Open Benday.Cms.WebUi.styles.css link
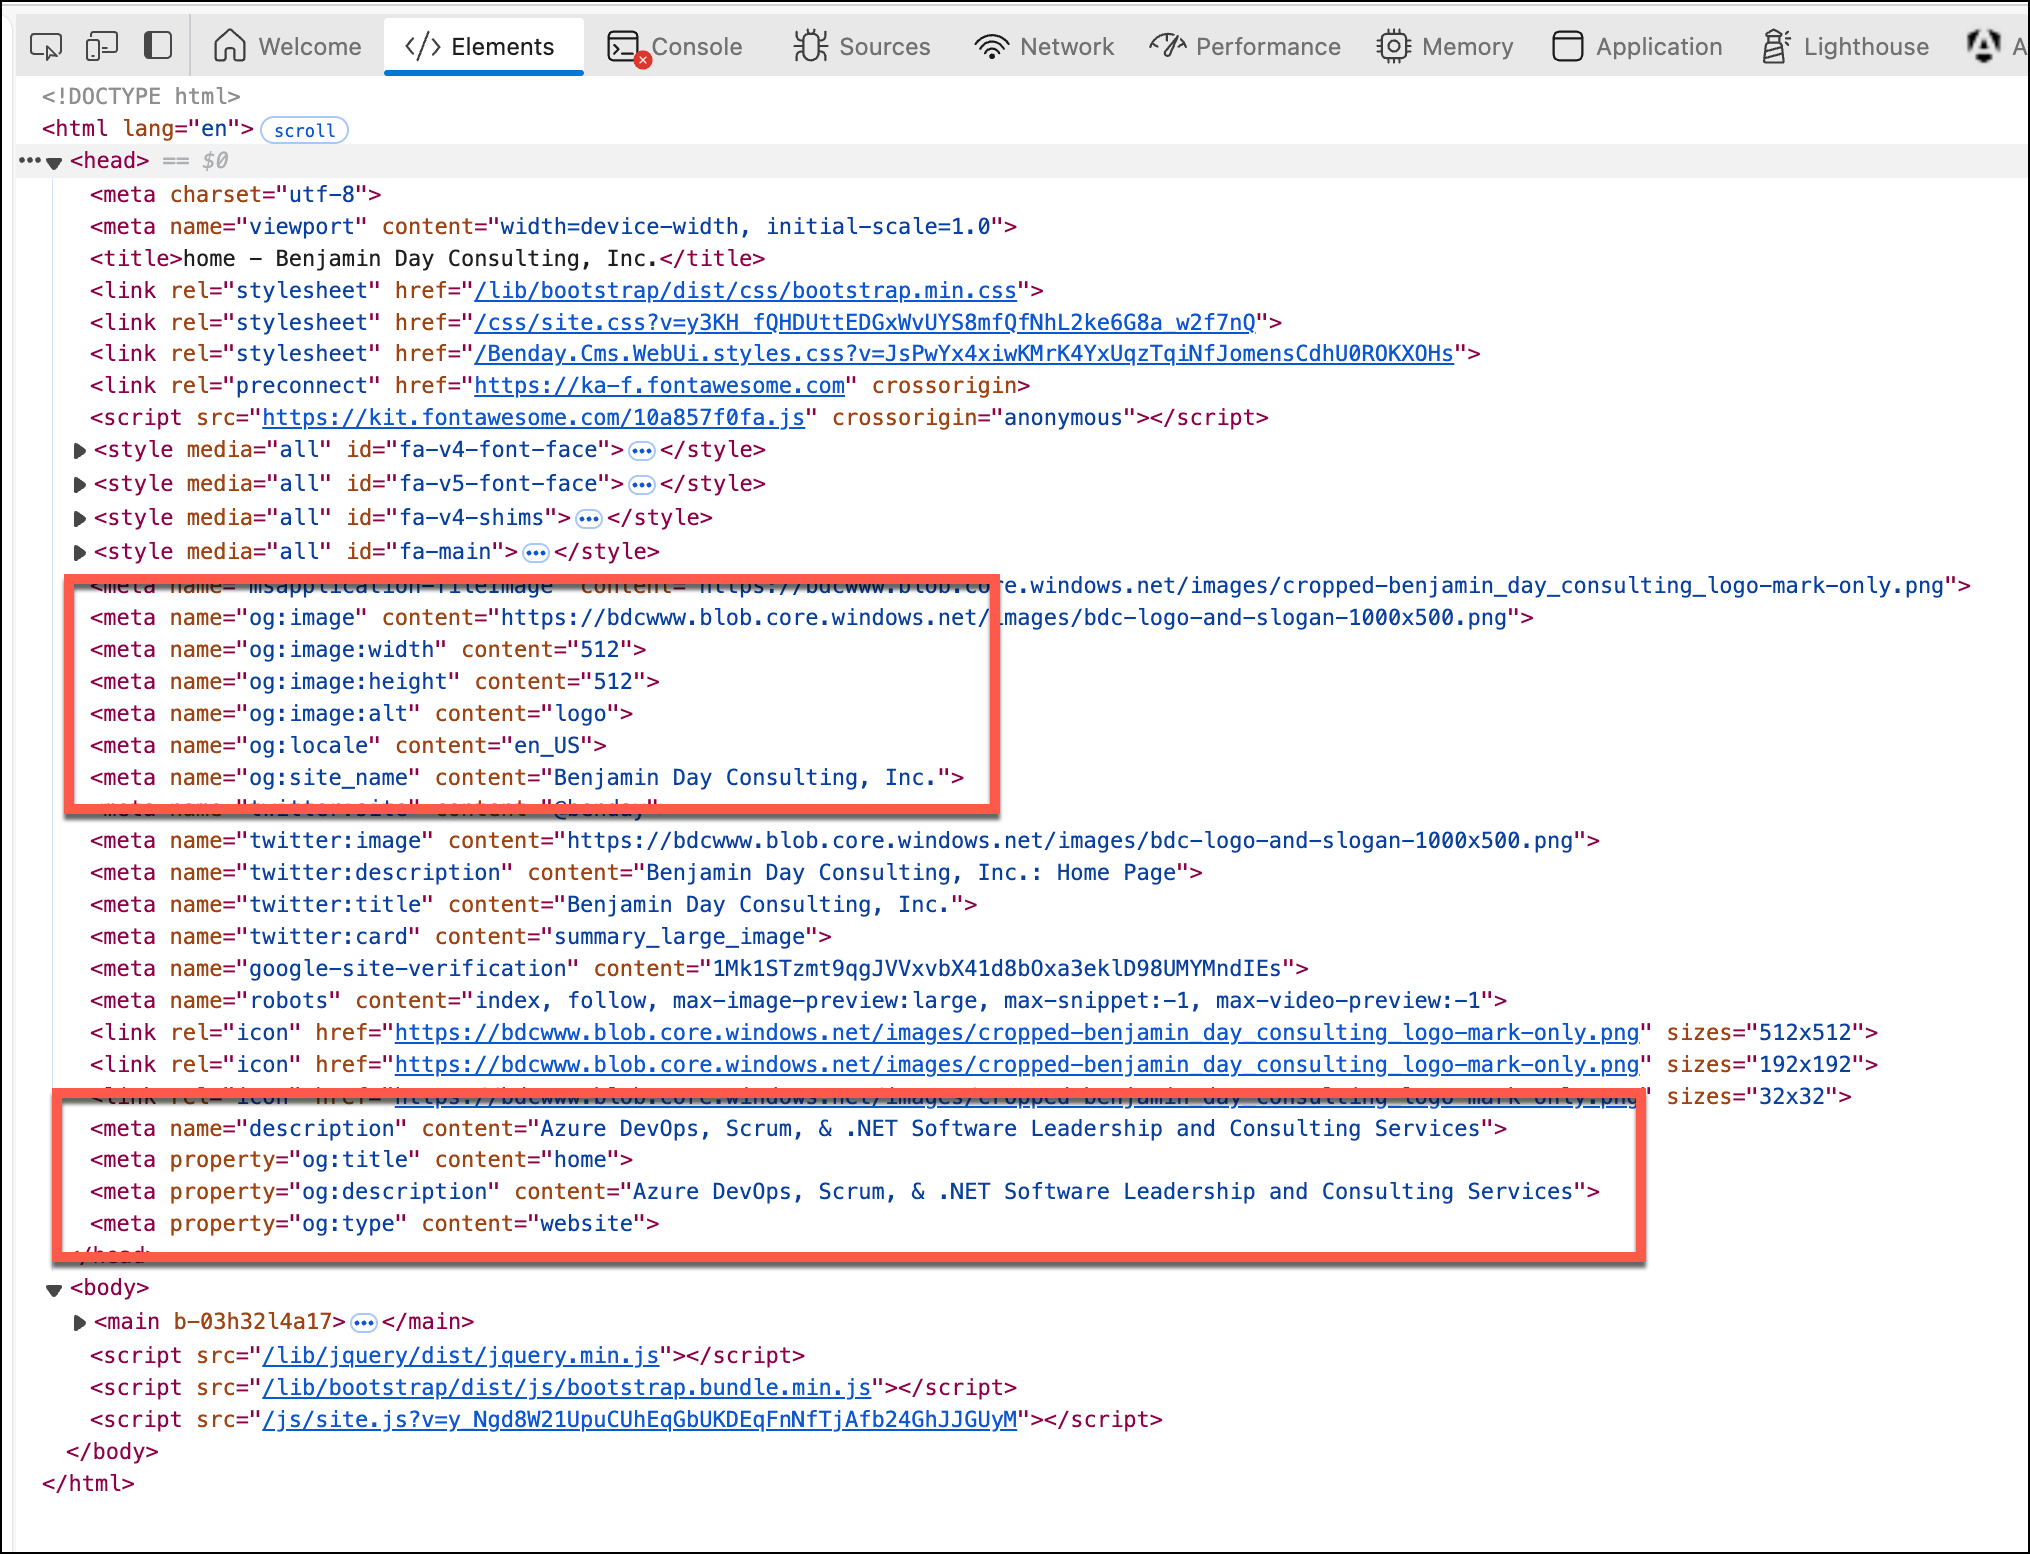 click(964, 353)
